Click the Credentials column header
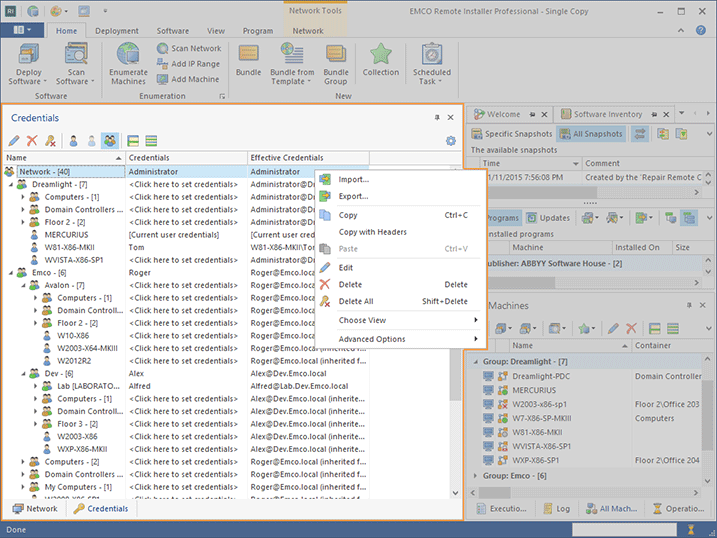The image size is (717, 538). tap(186, 158)
